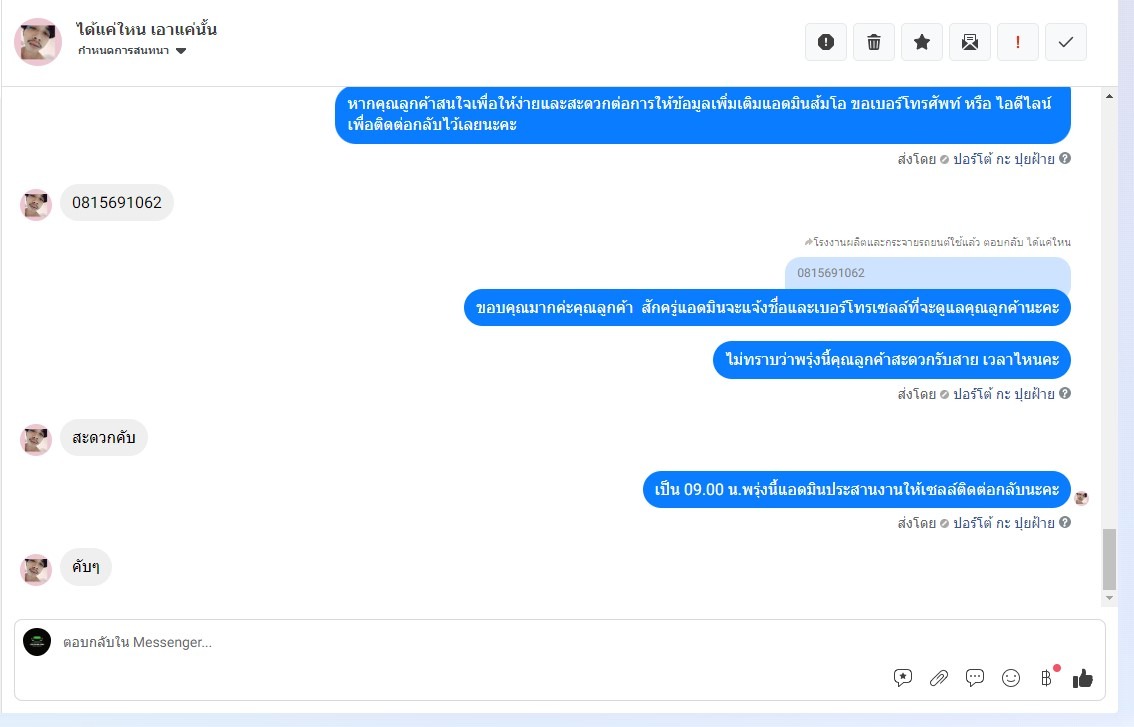Mark conversation as unread with envelope icon
Screen dimensions: 1134x727
point(970,42)
